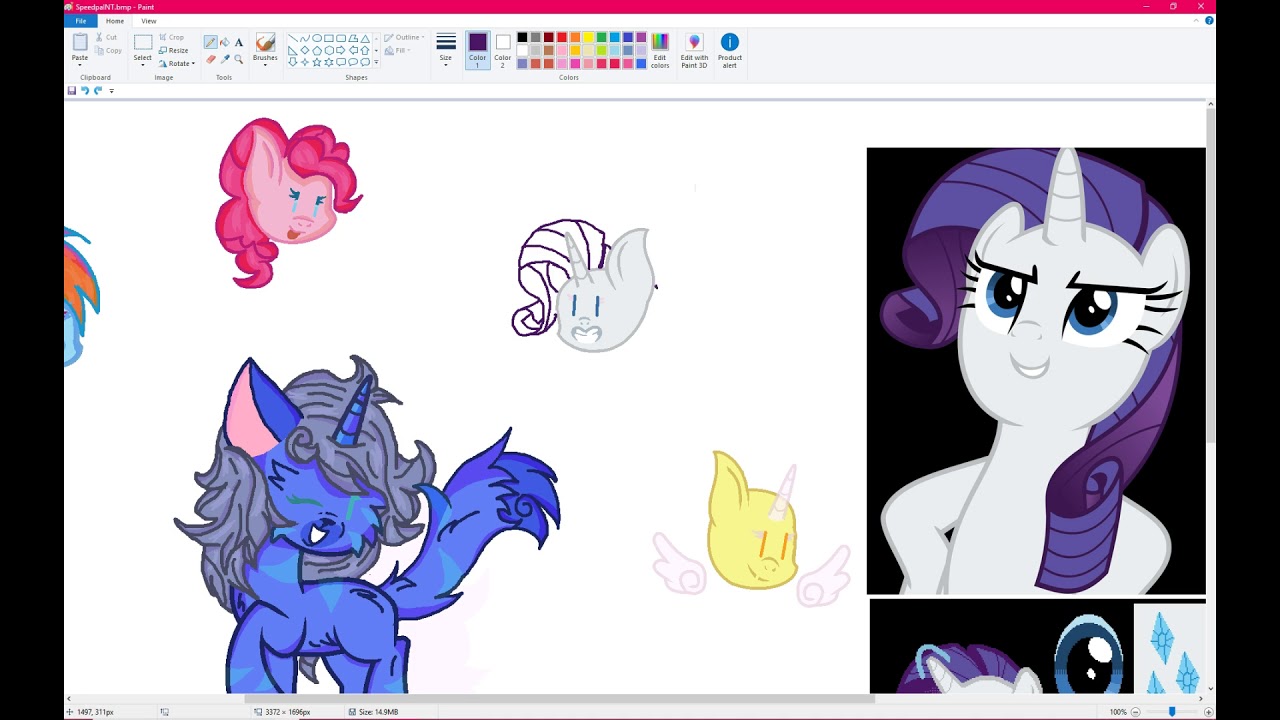Choose the Curve shape
The image size is (1280, 720).
tap(305, 38)
